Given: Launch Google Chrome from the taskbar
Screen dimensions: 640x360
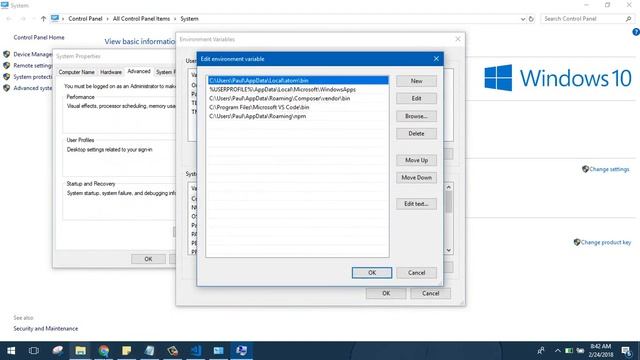Looking at the screenshot, I should pyautogui.click(x=104, y=351).
